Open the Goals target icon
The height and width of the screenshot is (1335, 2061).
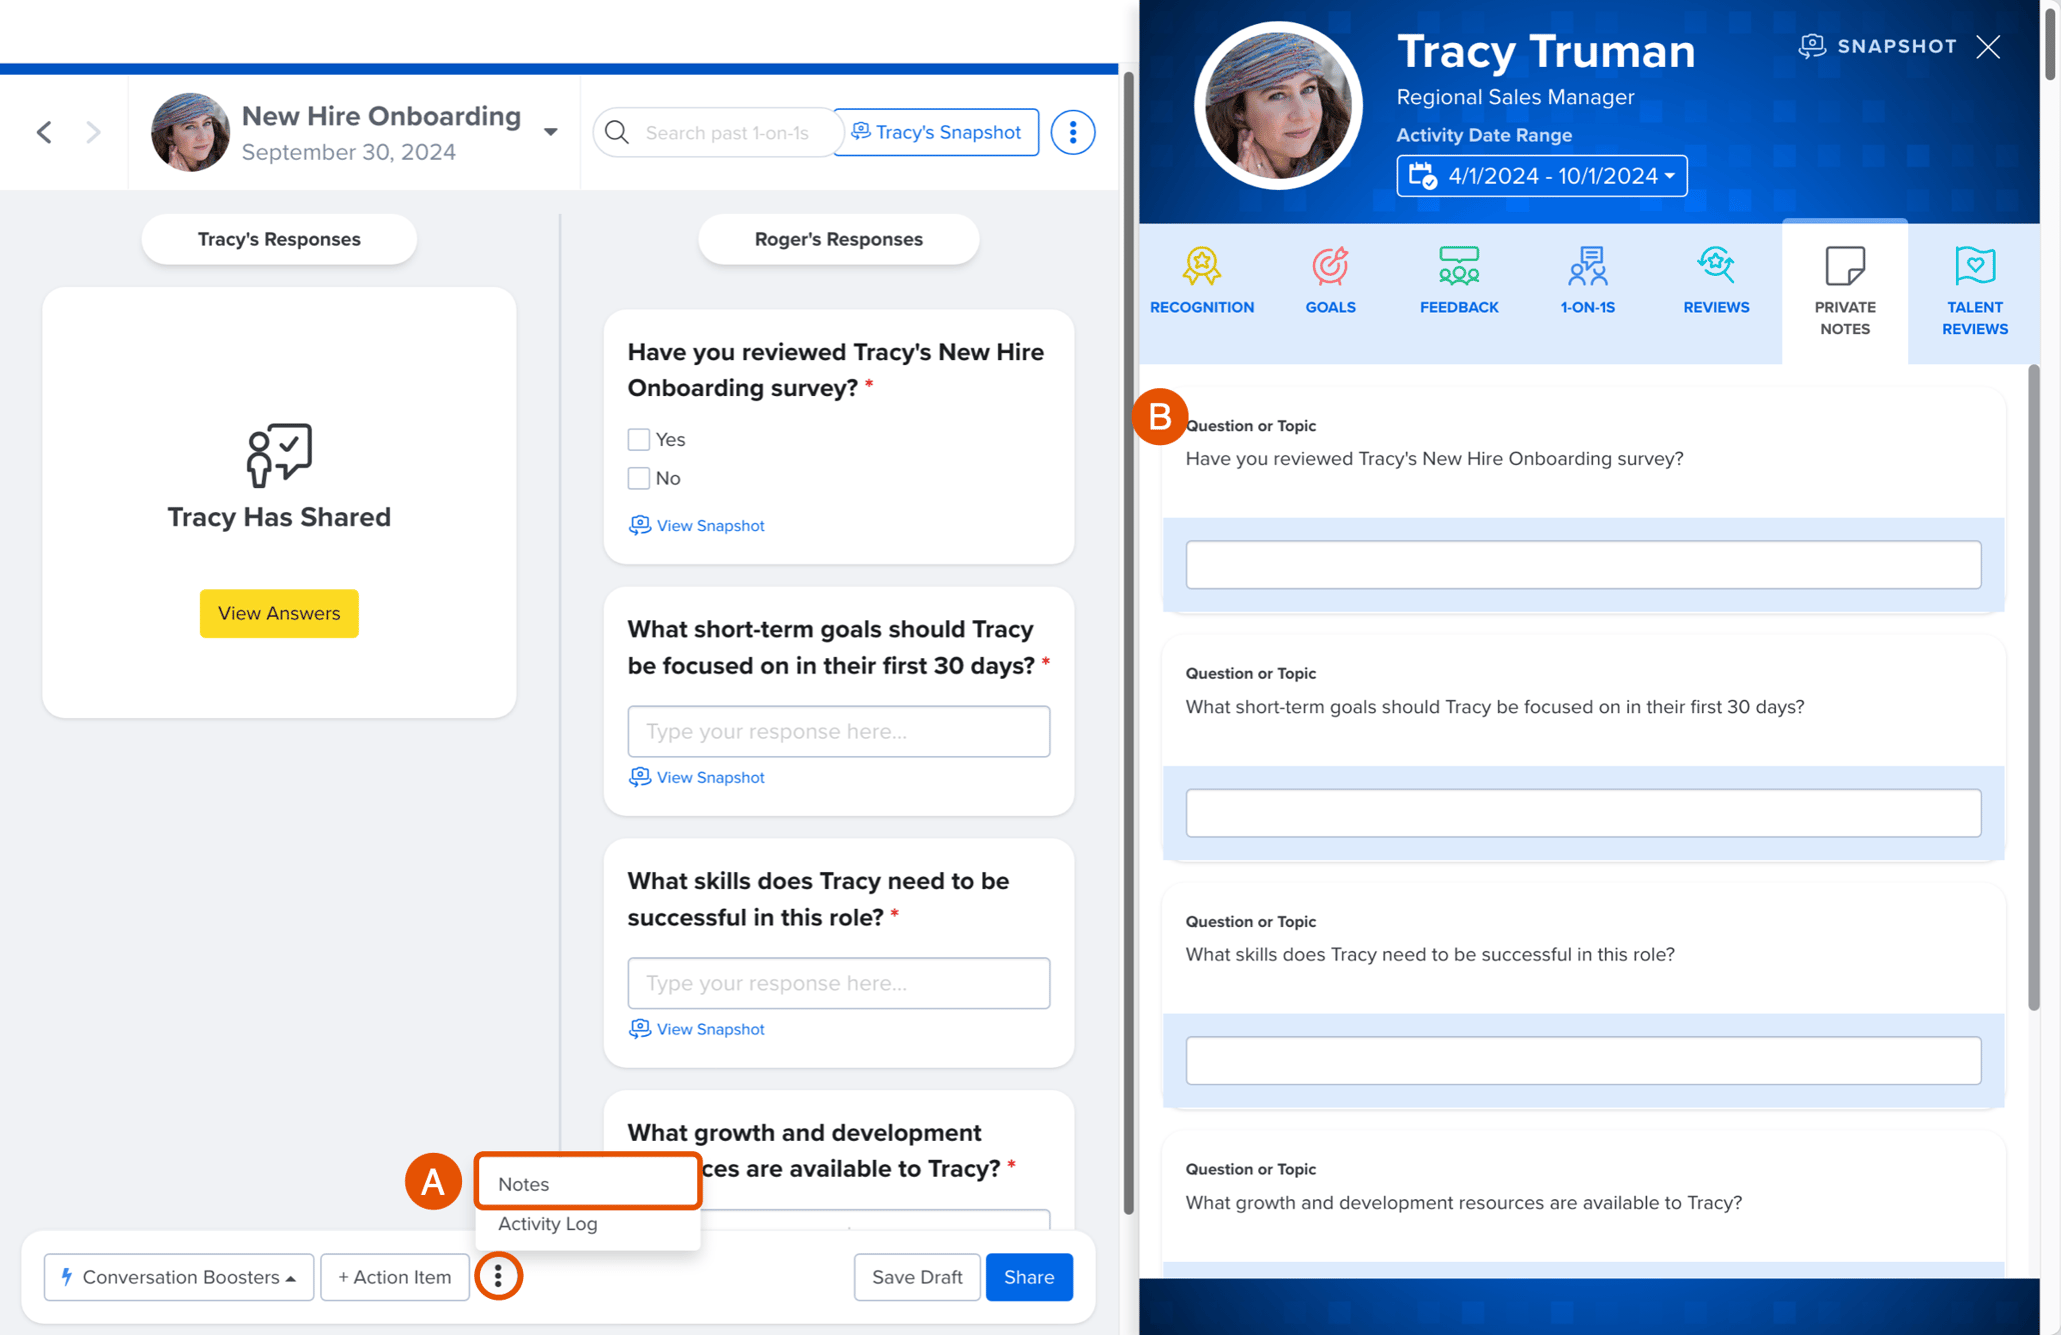[x=1330, y=266]
